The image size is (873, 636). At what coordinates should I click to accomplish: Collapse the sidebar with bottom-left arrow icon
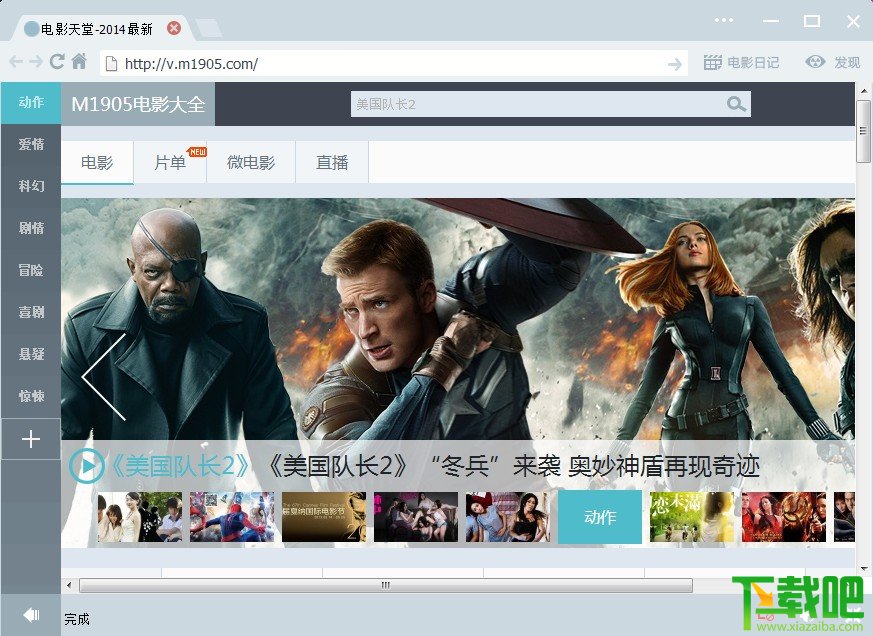[31, 615]
